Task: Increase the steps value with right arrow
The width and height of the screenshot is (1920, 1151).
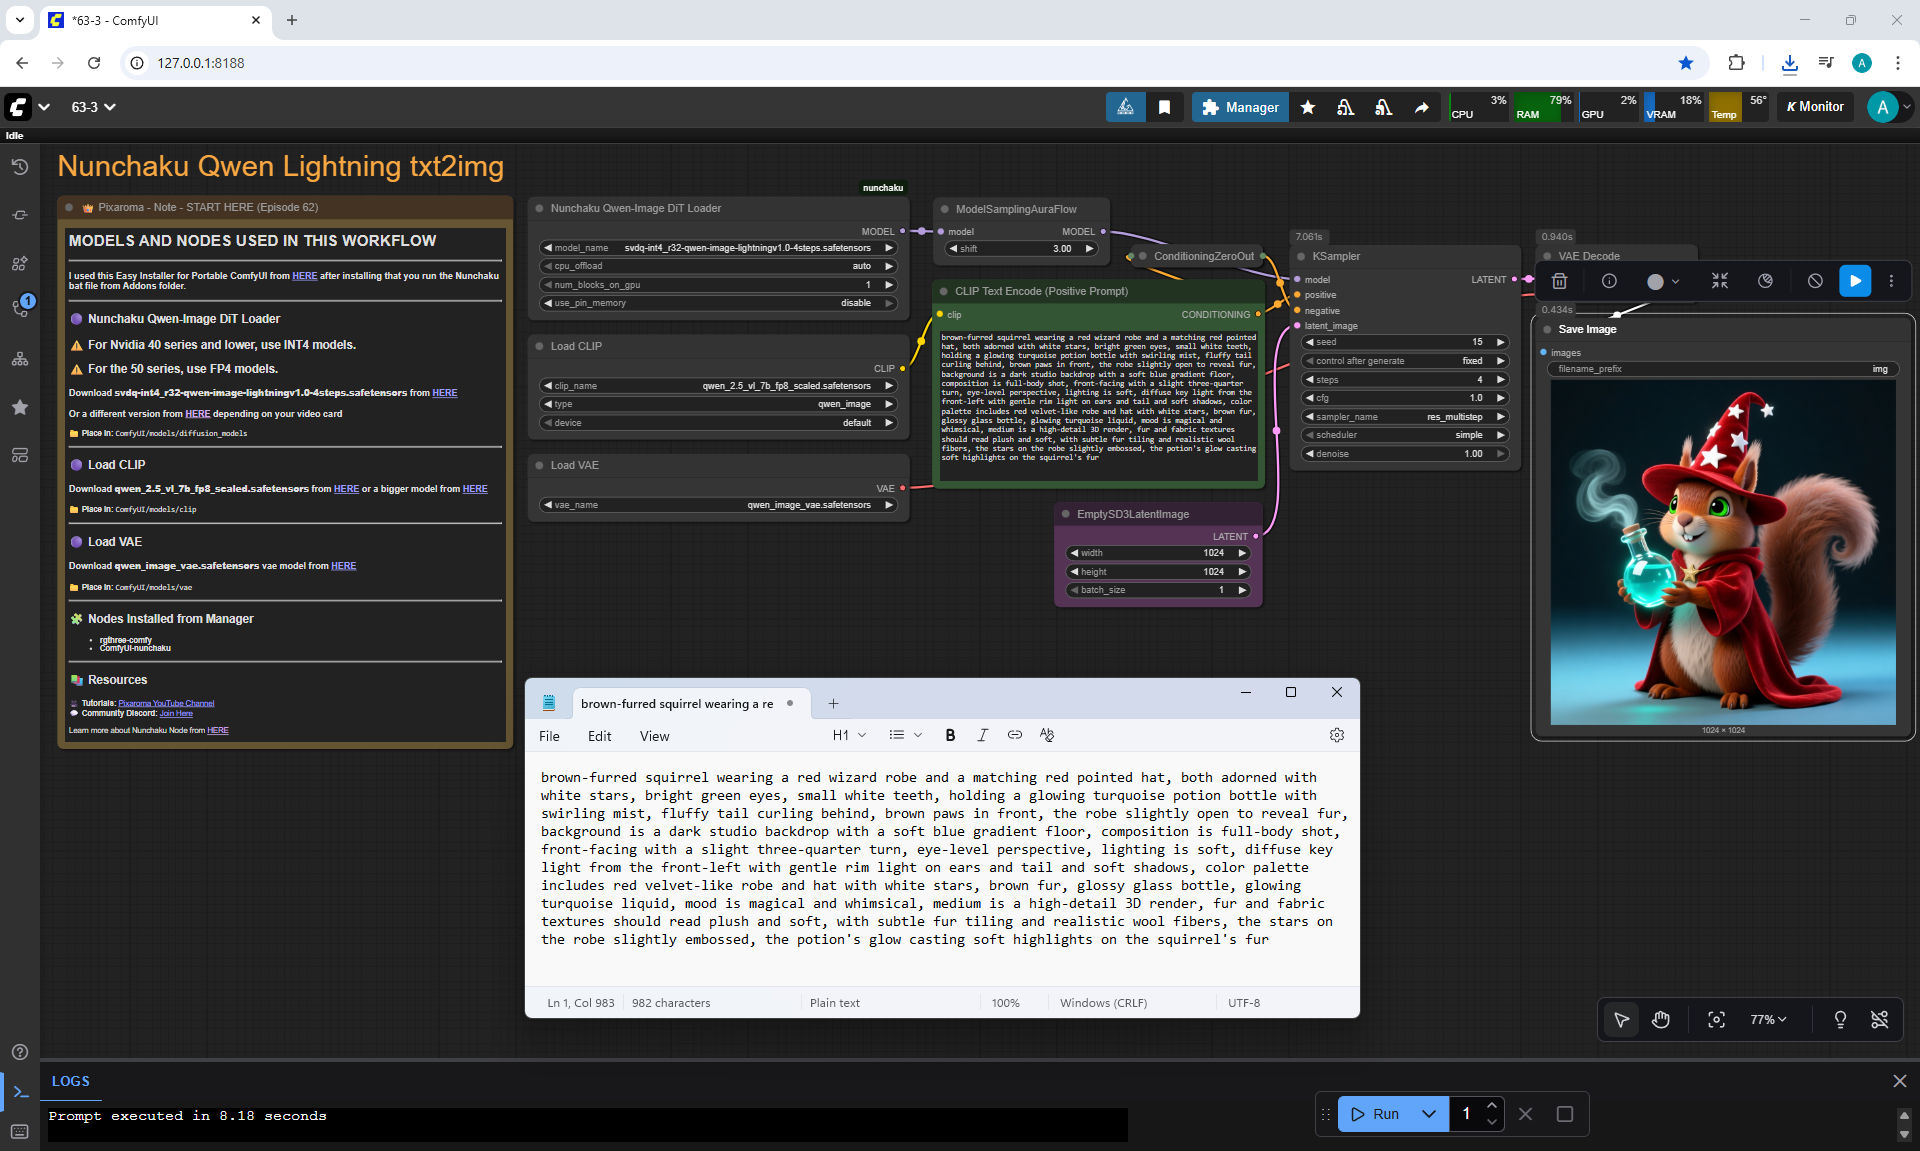Action: pos(1500,380)
